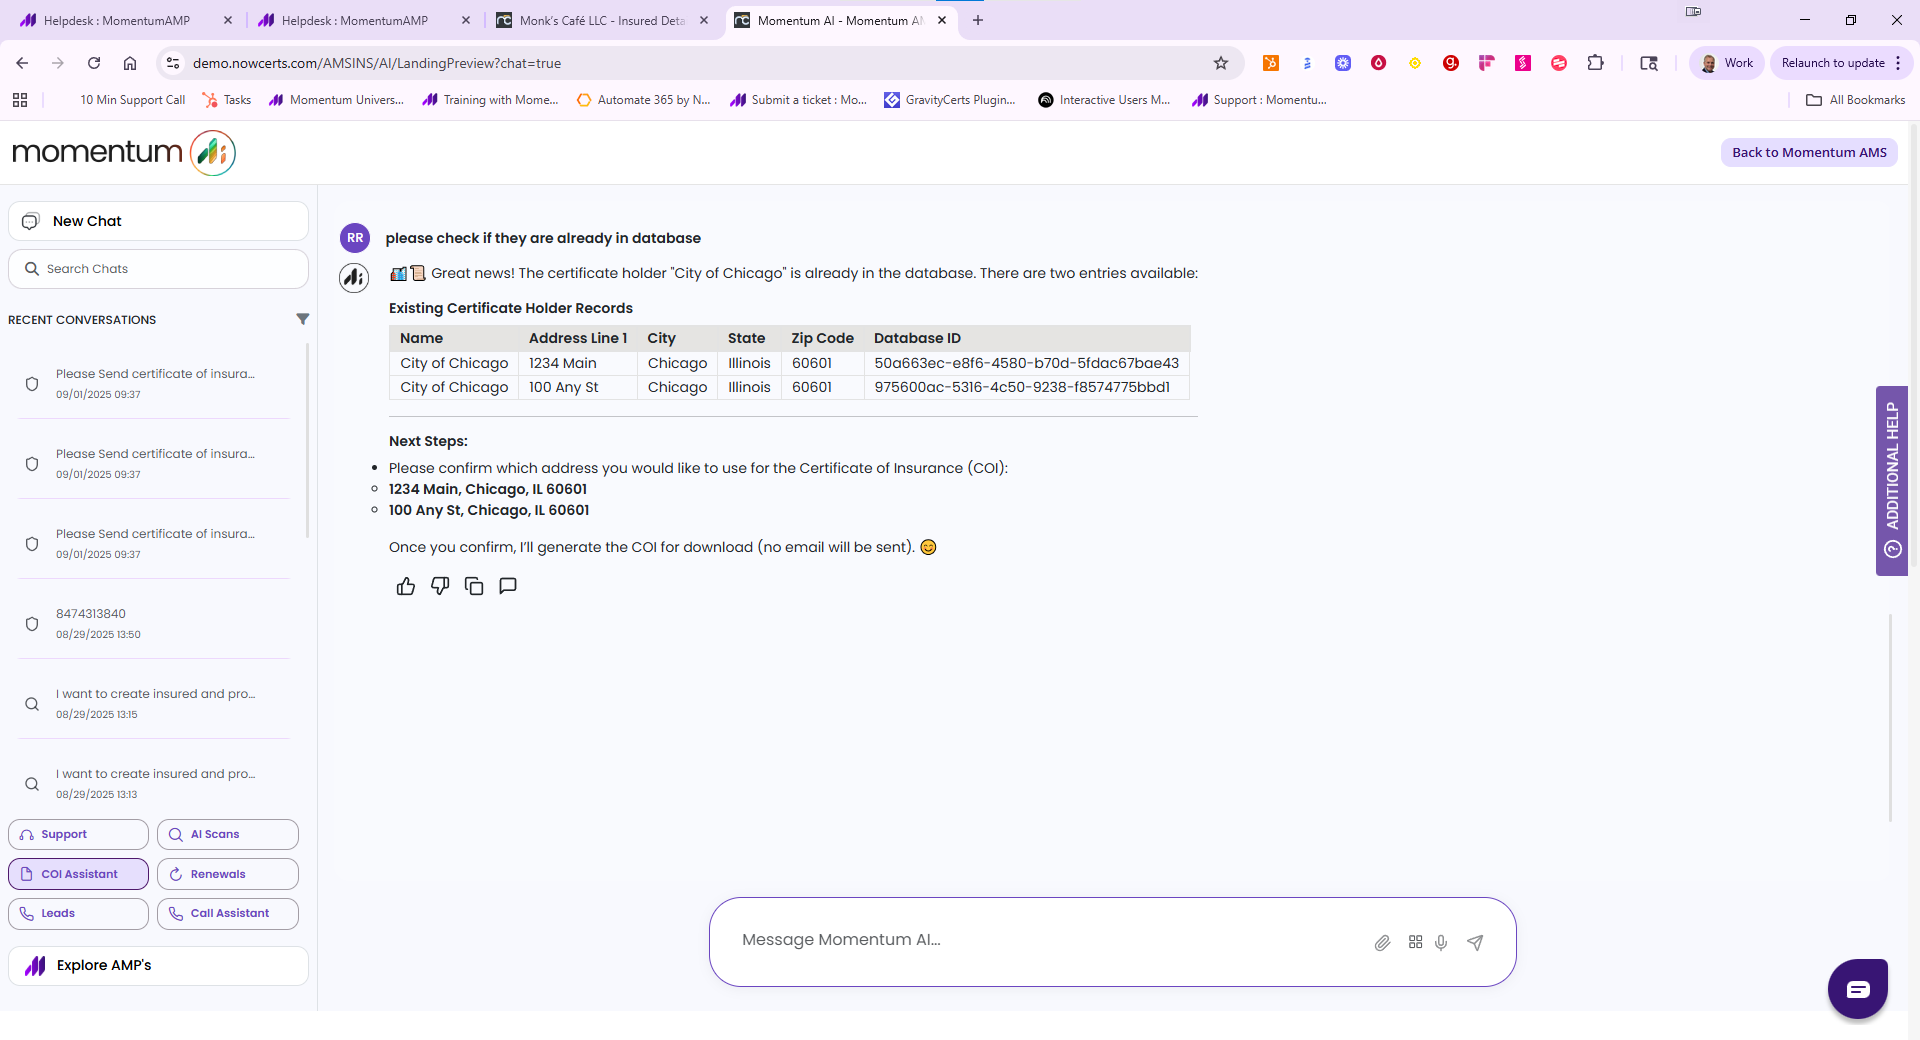
Task: Open the floating chat widget button
Action: pyautogui.click(x=1858, y=989)
